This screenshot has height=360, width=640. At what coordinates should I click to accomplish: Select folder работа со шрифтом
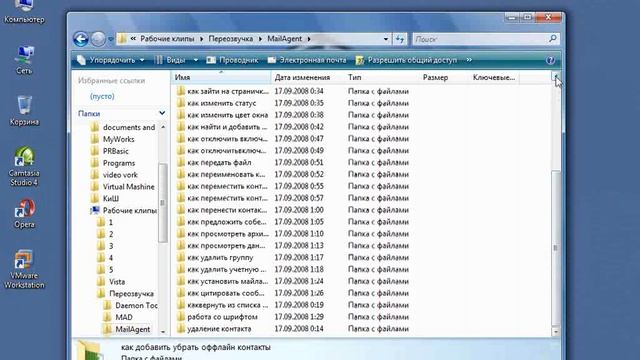pos(217,317)
